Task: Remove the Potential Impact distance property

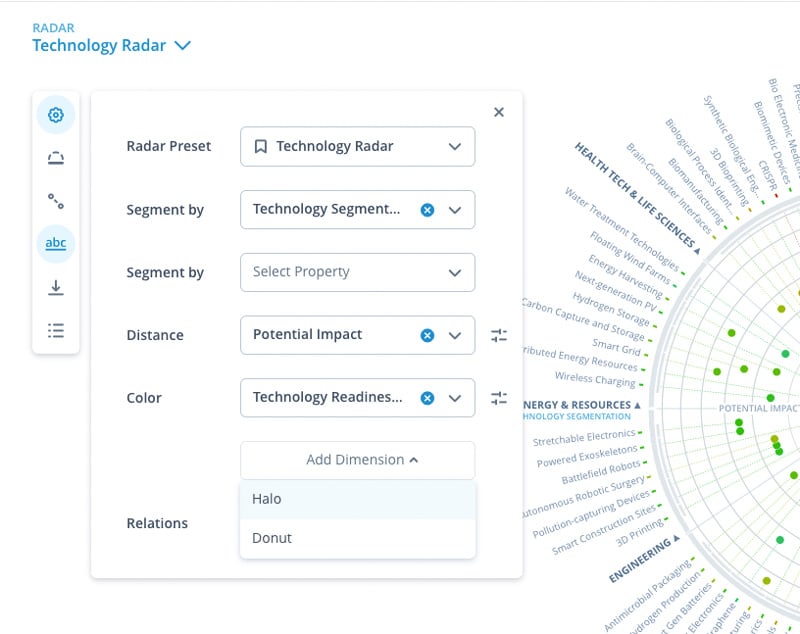Action: pos(428,335)
